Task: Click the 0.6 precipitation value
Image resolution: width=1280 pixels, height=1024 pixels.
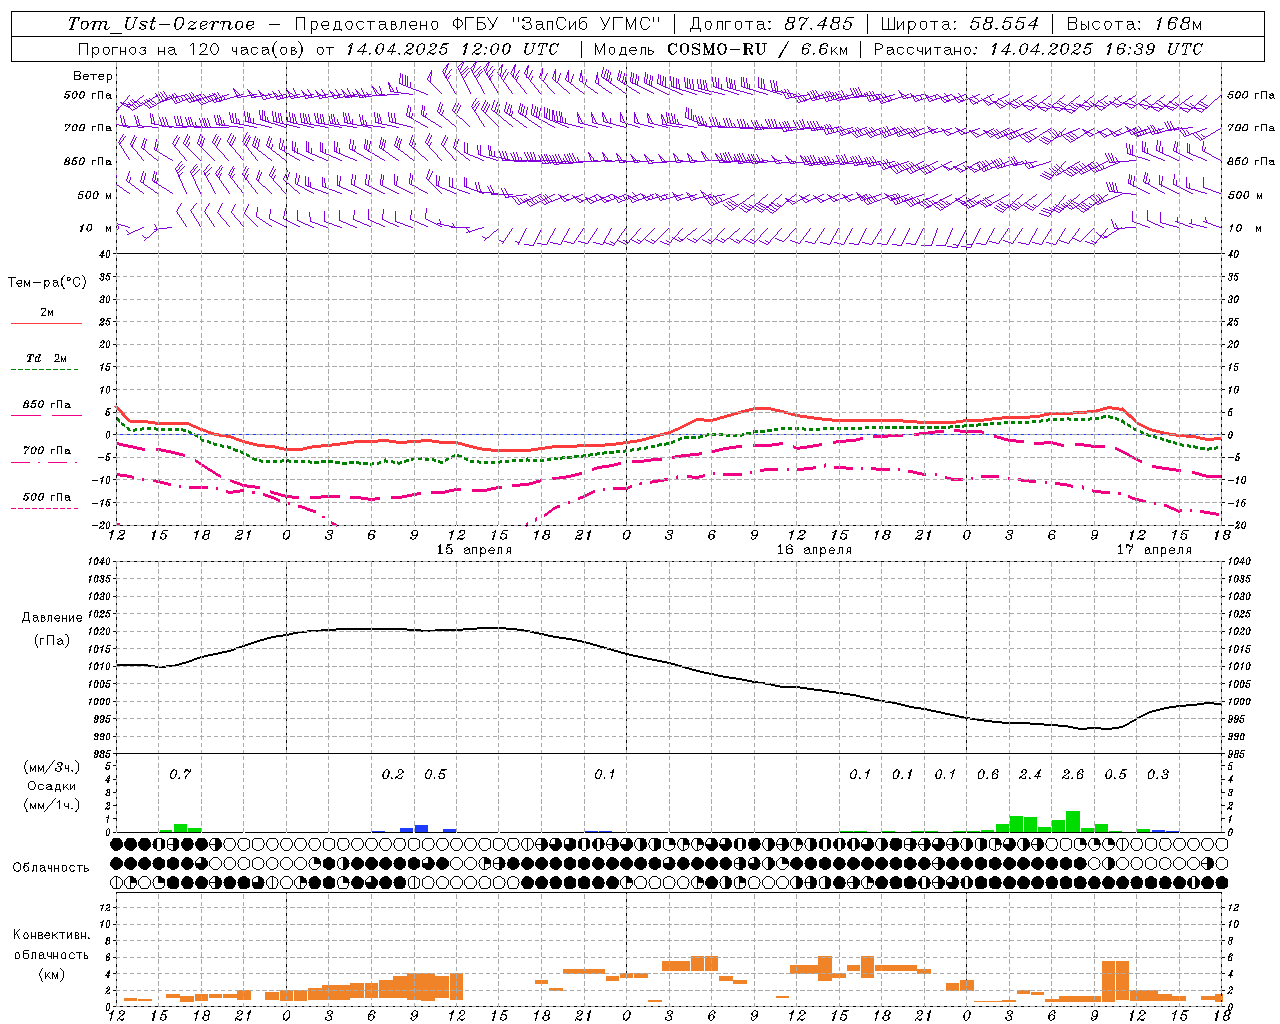Action: tap(988, 774)
